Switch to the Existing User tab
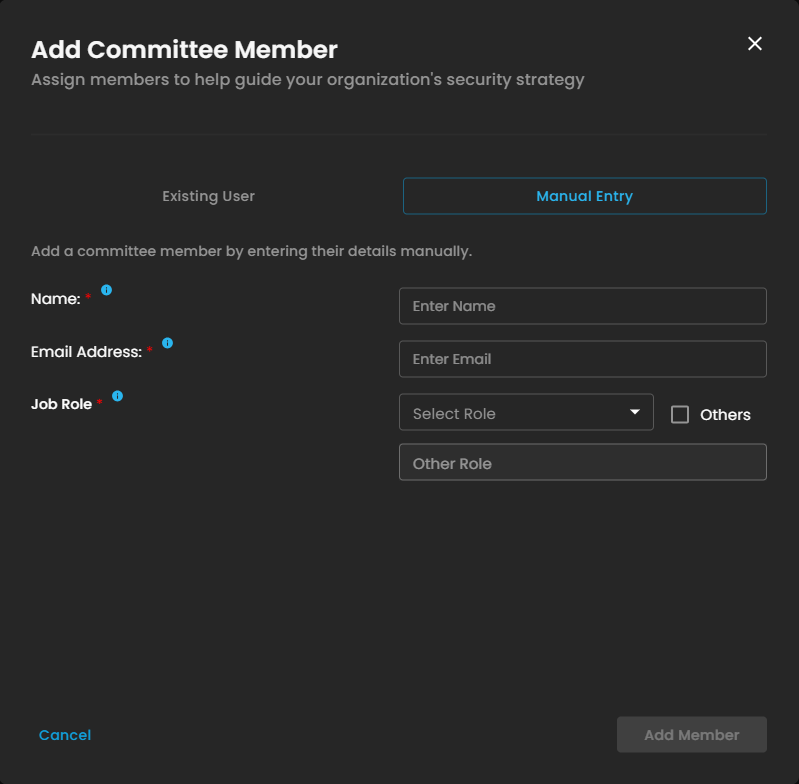Viewport: 799px width, 784px height. pos(208,196)
